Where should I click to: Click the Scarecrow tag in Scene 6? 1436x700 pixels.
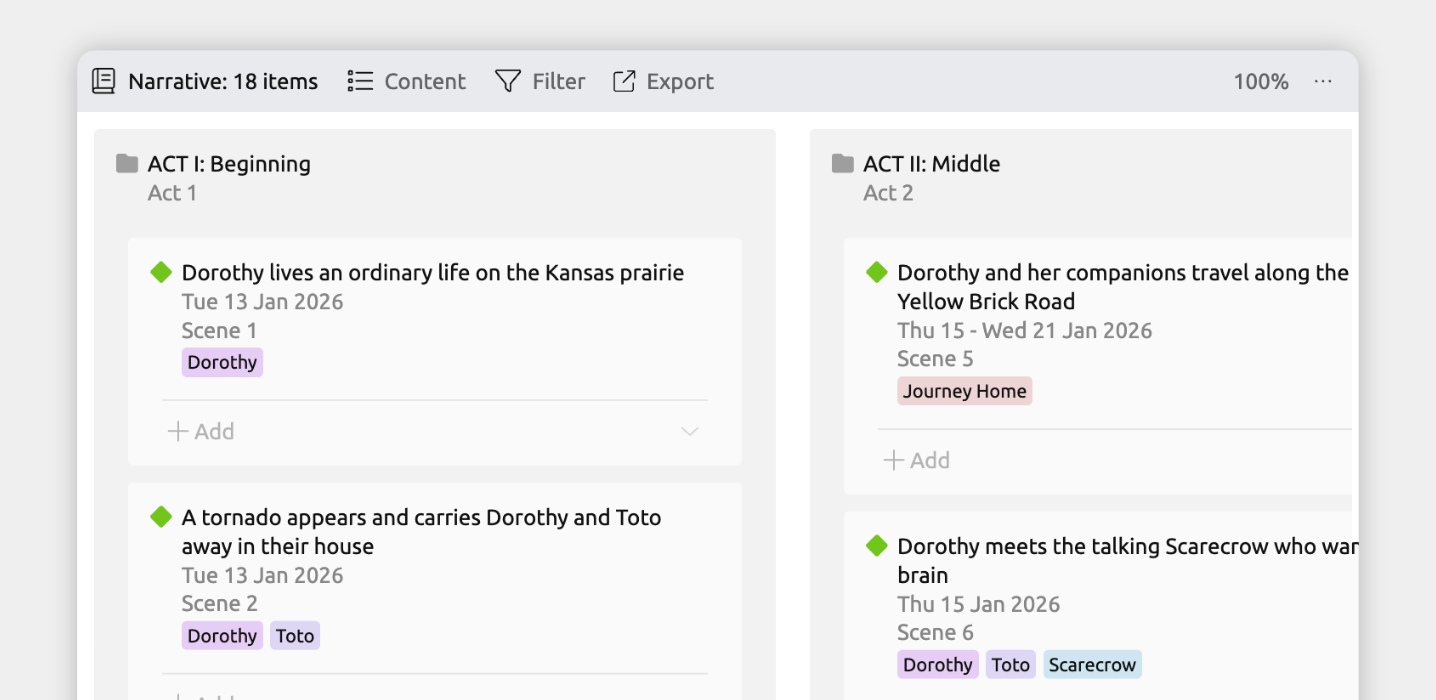point(1093,665)
